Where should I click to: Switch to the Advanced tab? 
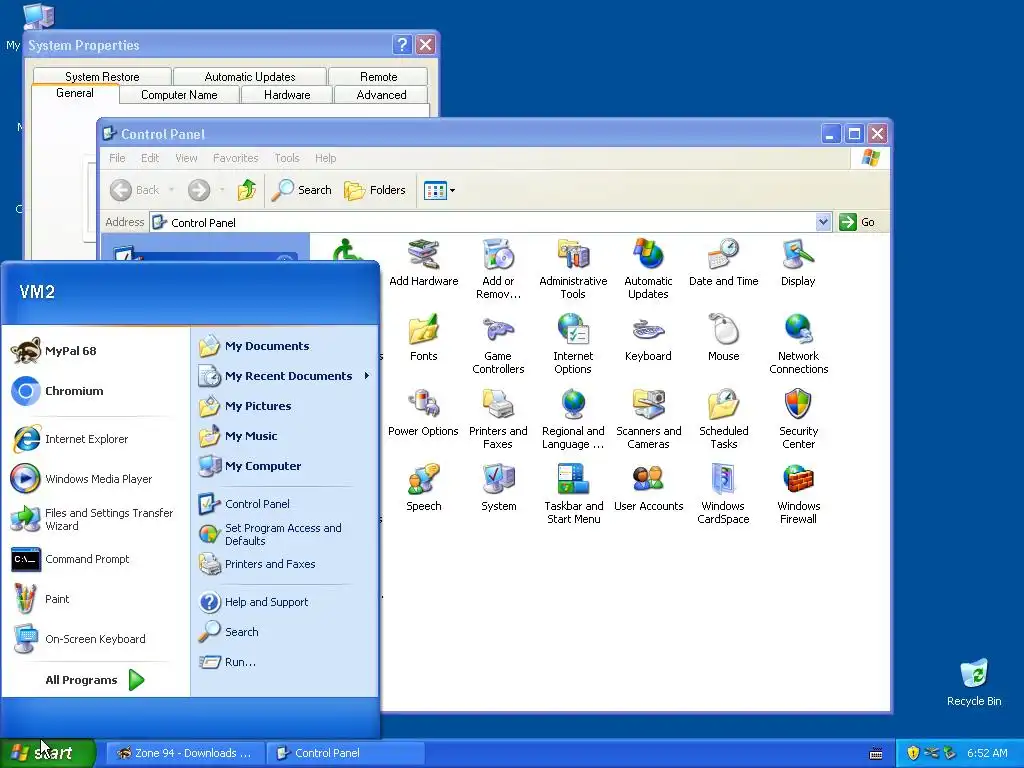[x=381, y=95]
